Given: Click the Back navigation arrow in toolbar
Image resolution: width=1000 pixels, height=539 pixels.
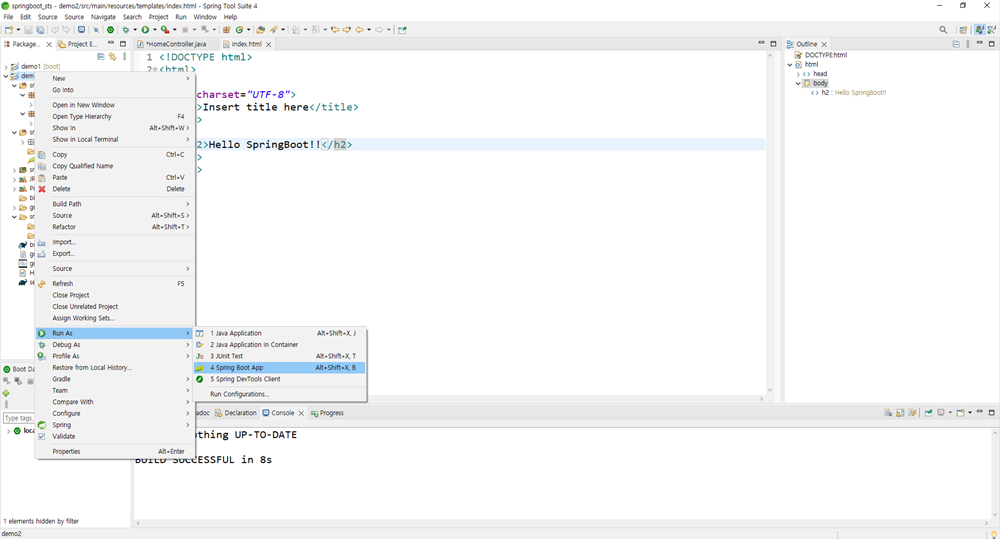Looking at the screenshot, I should click(x=359, y=29).
